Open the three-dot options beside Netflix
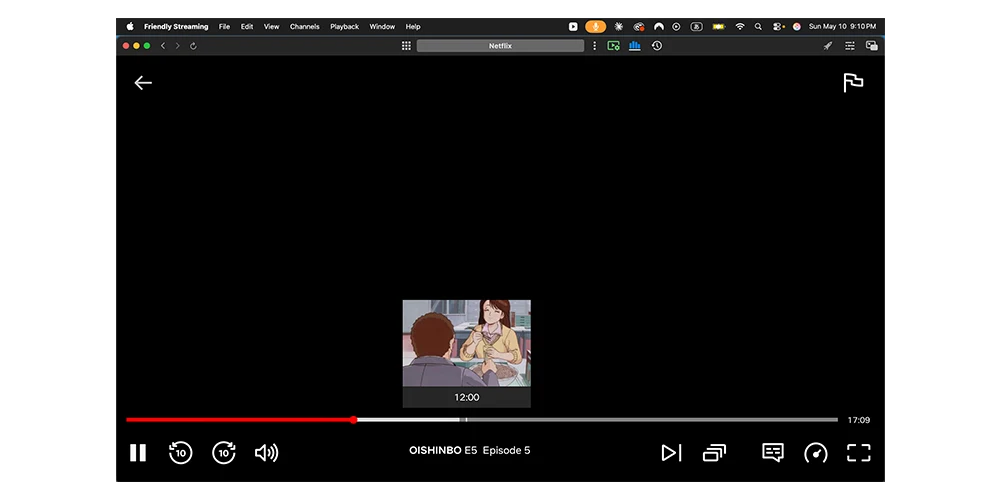1000x500 pixels. coord(594,46)
